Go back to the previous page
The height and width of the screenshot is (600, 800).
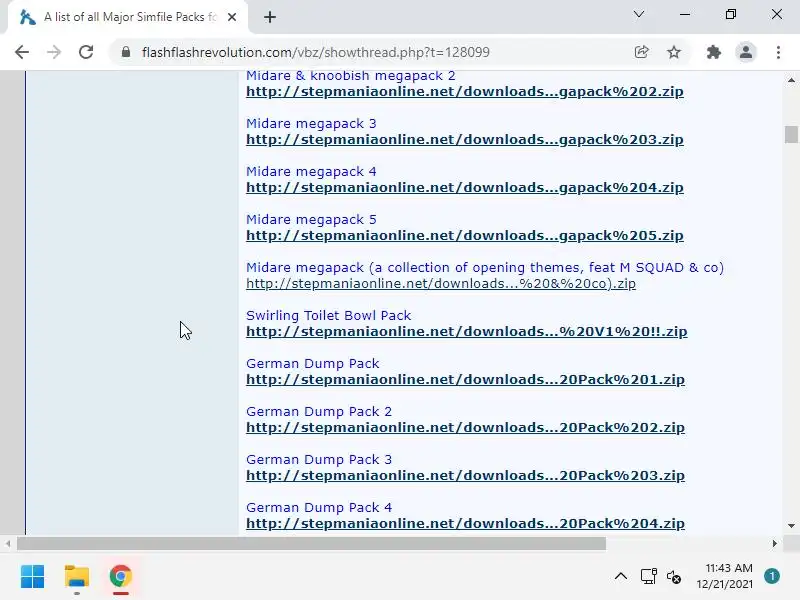pos(22,52)
